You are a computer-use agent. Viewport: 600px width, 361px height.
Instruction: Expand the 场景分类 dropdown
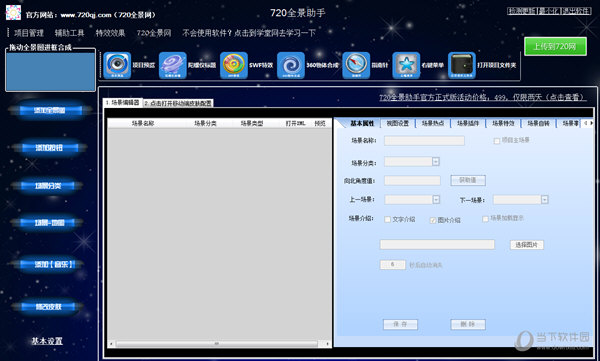coord(436,162)
